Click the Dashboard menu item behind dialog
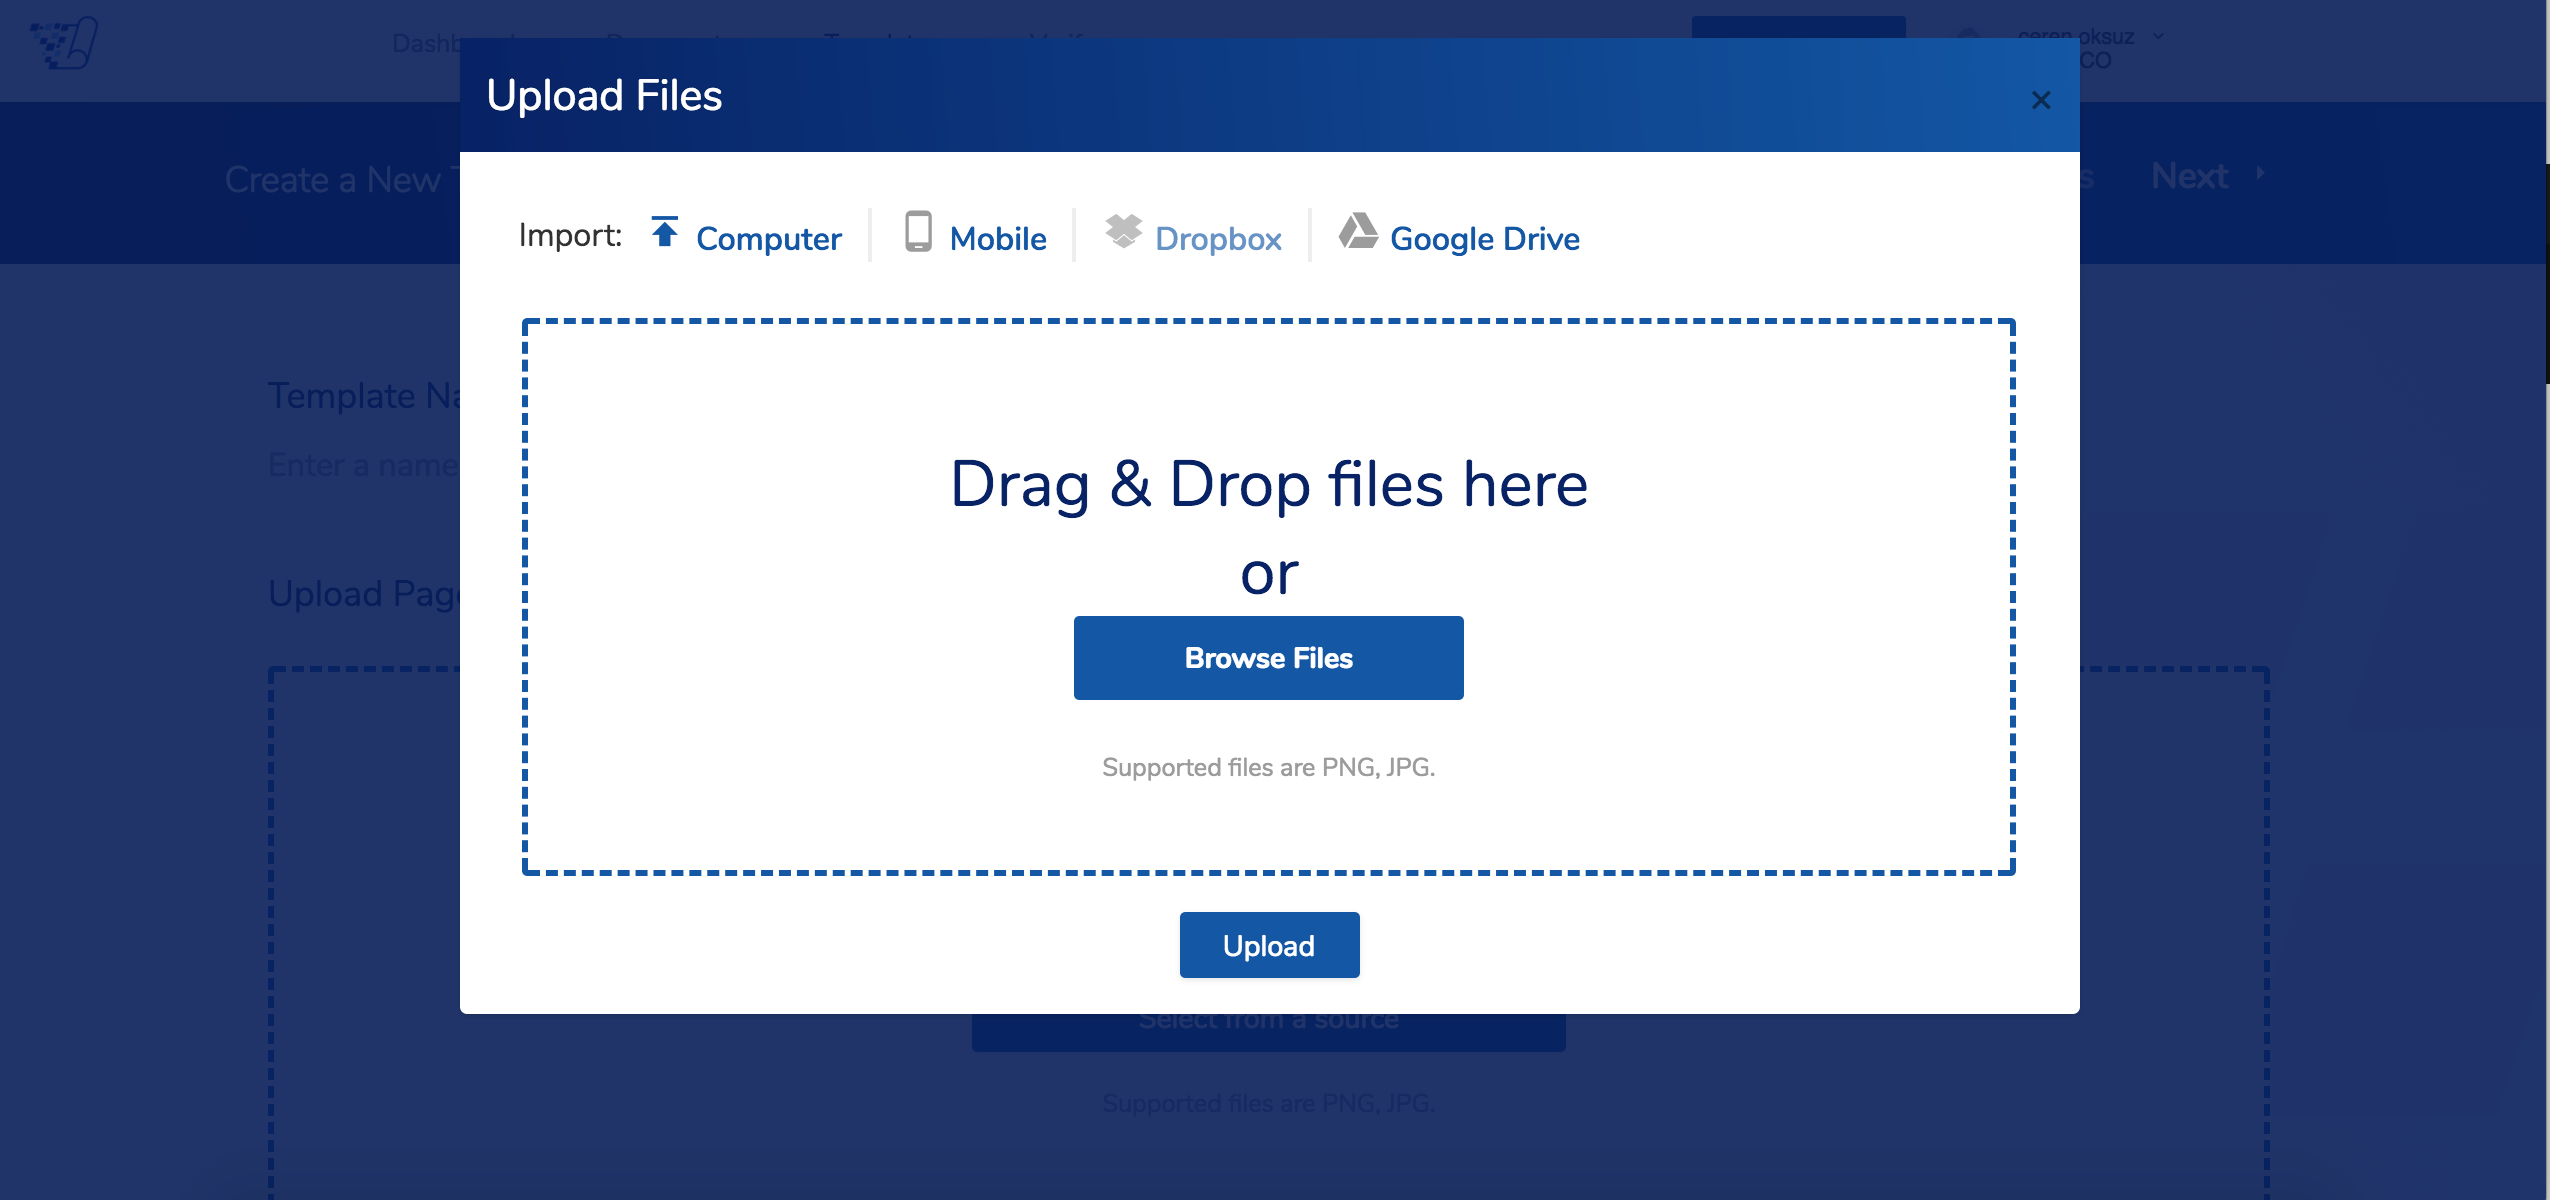 click(425, 43)
